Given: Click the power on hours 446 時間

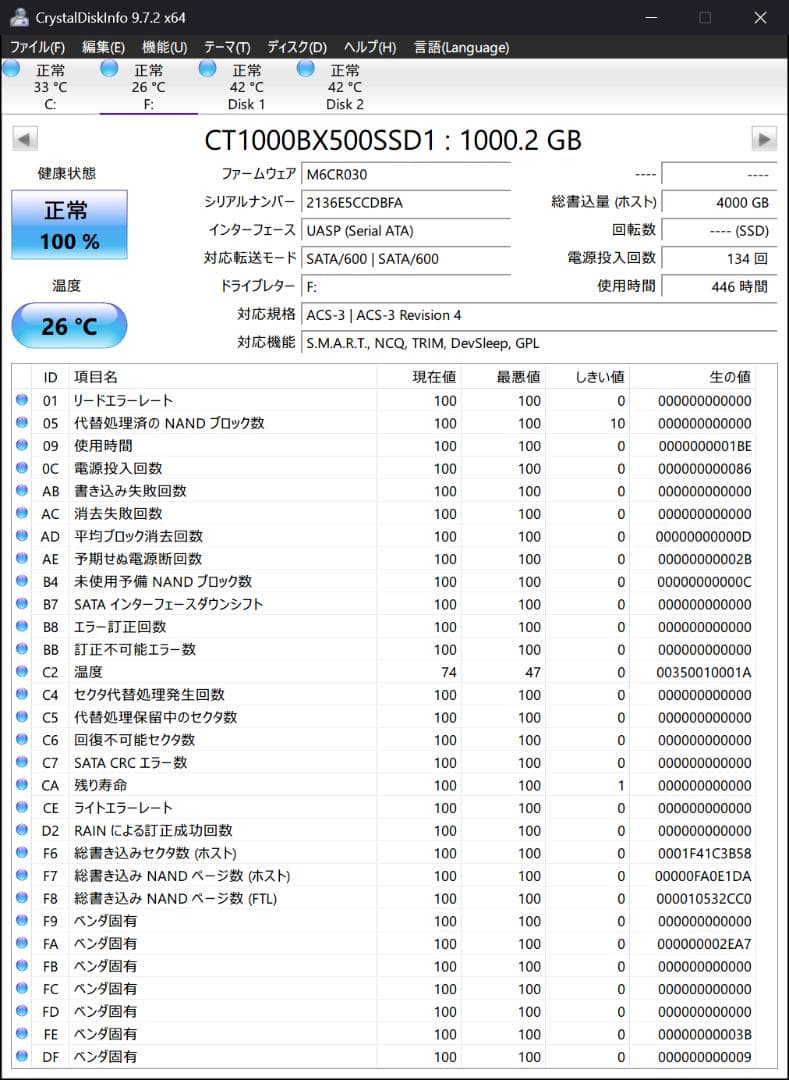Looking at the screenshot, I should pyautogui.click(x=719, y=287).
